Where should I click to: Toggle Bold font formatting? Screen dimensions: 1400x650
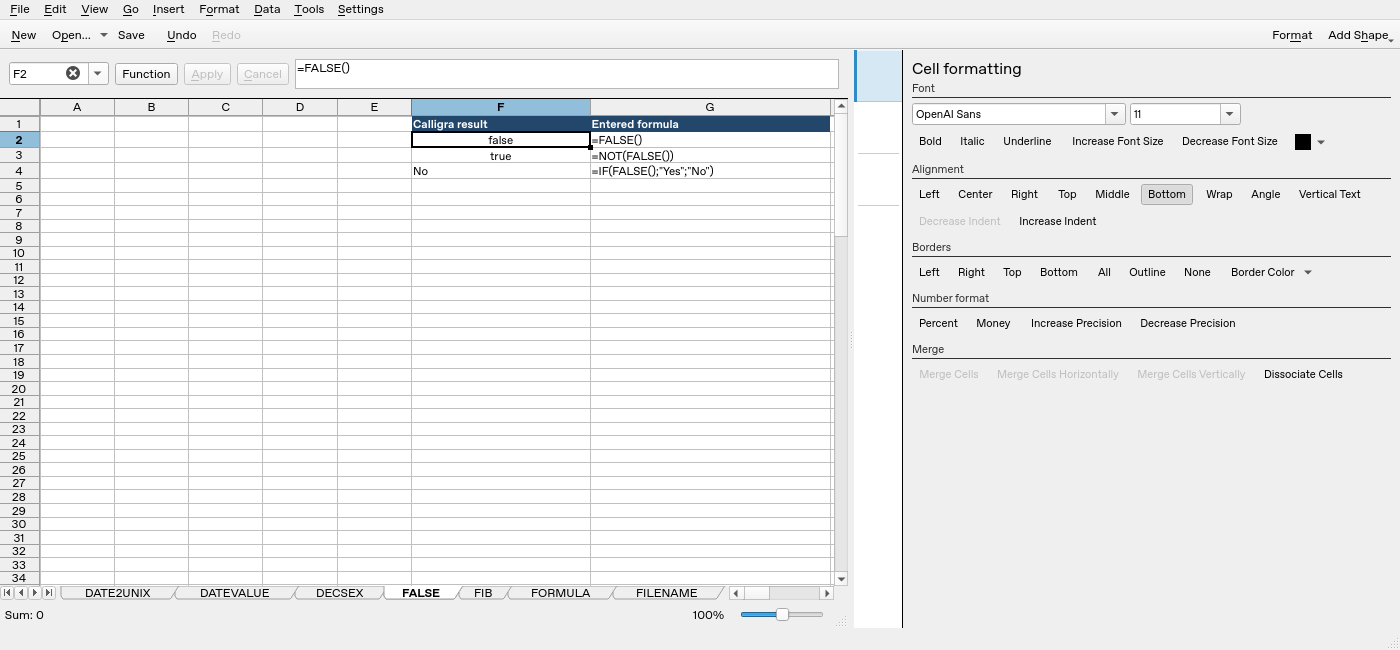coord(930,142)
